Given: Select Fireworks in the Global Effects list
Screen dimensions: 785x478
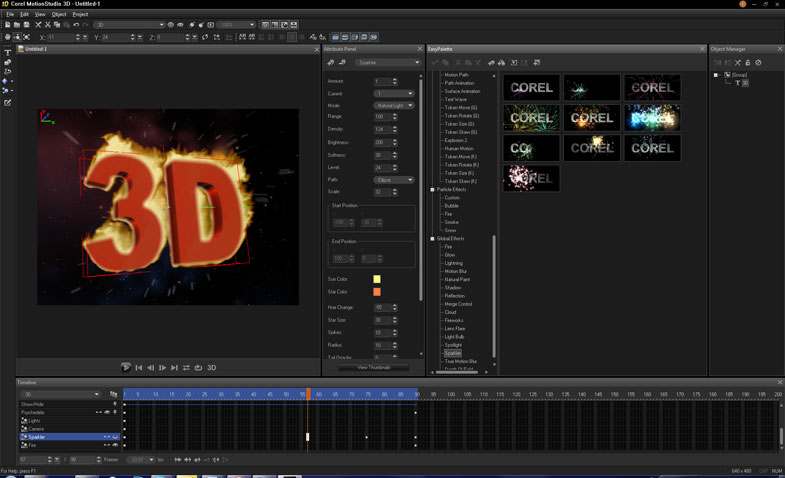Looking at the screenshot, I should [453, 320].
